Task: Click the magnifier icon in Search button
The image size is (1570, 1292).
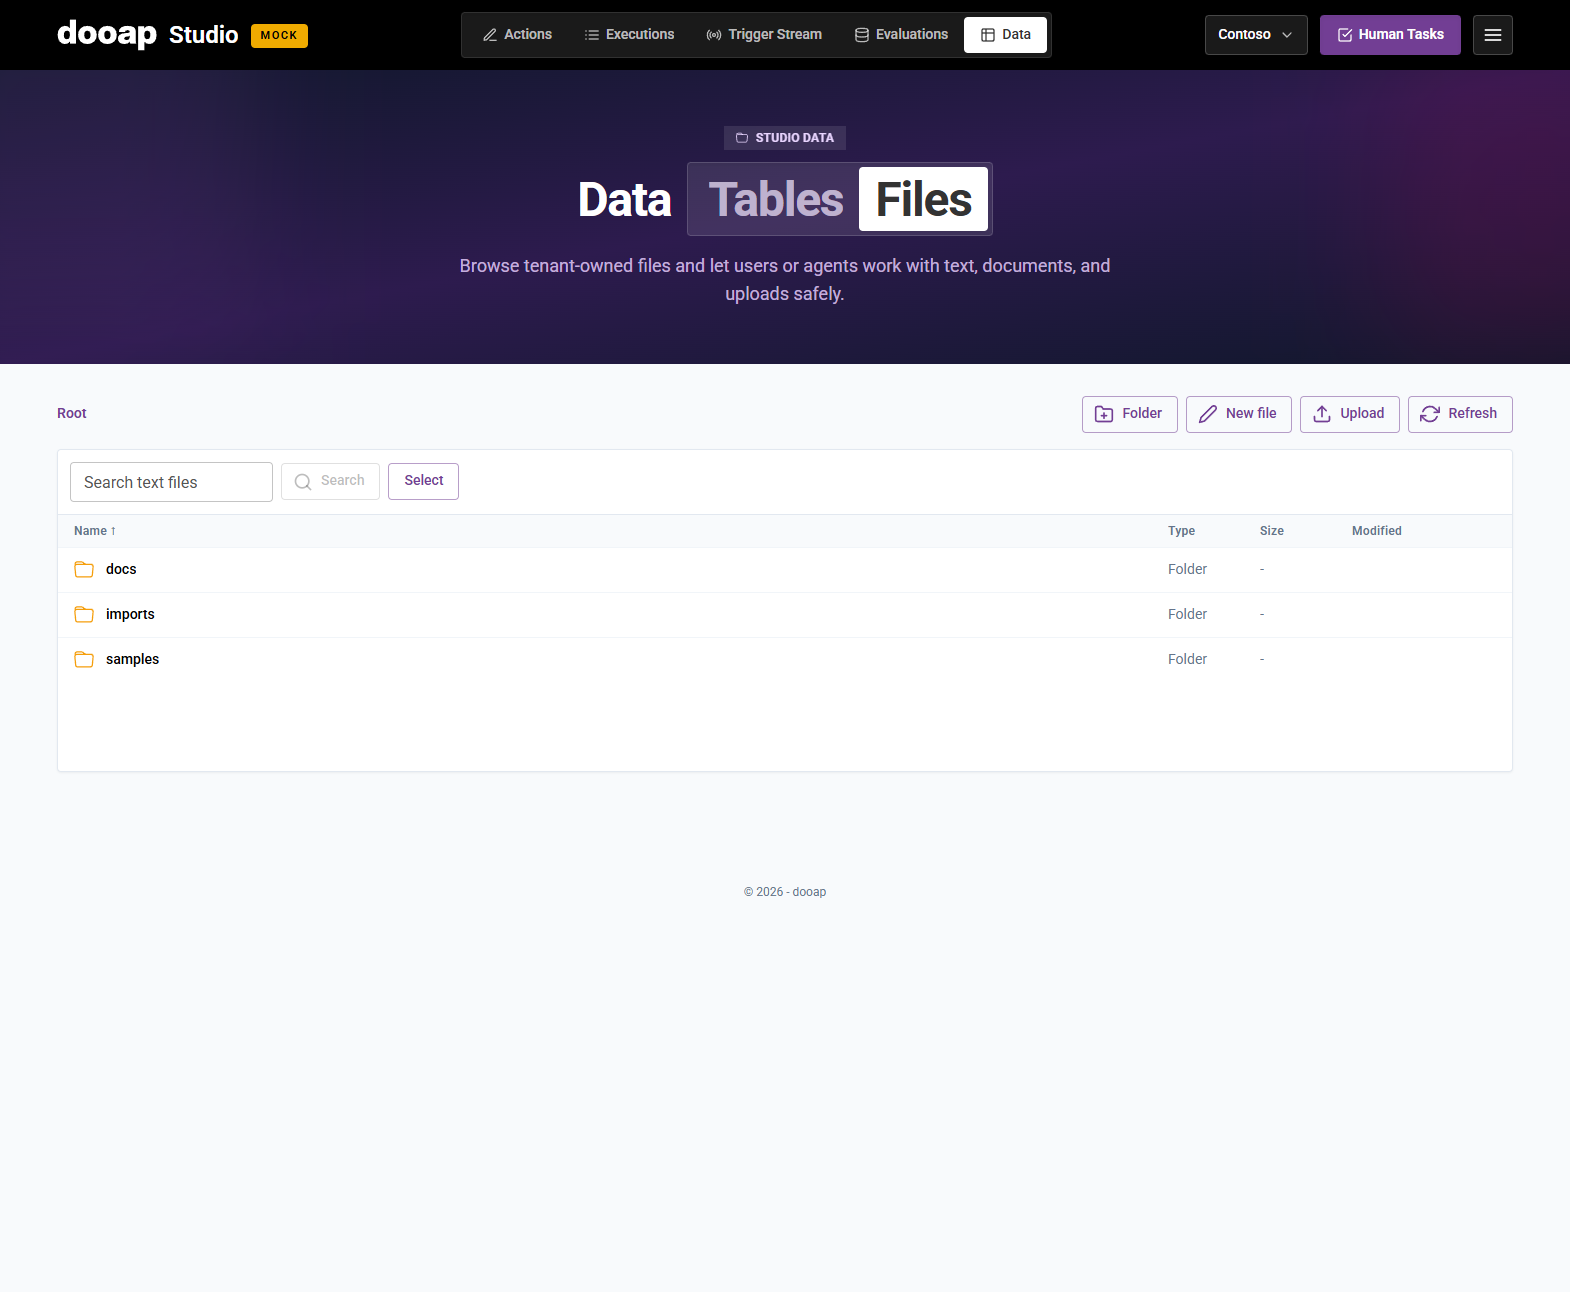Action: [303, 482]
